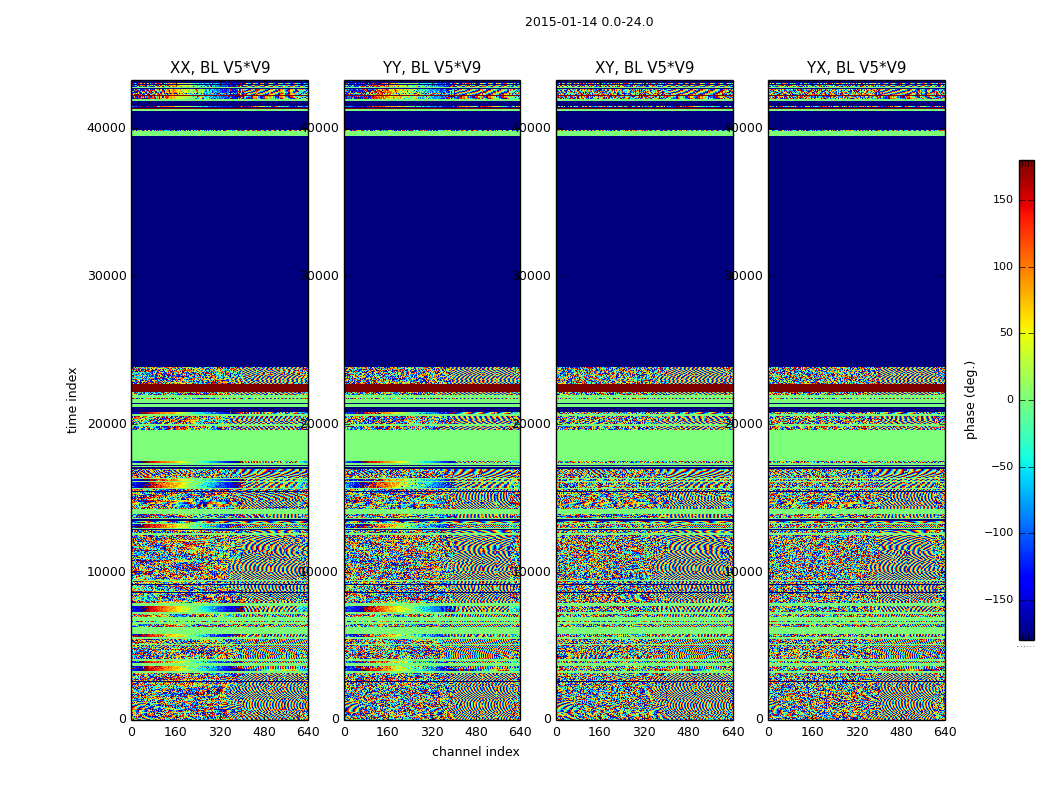Pick the 150 tick label on the colorbar

coord(1002,200)
